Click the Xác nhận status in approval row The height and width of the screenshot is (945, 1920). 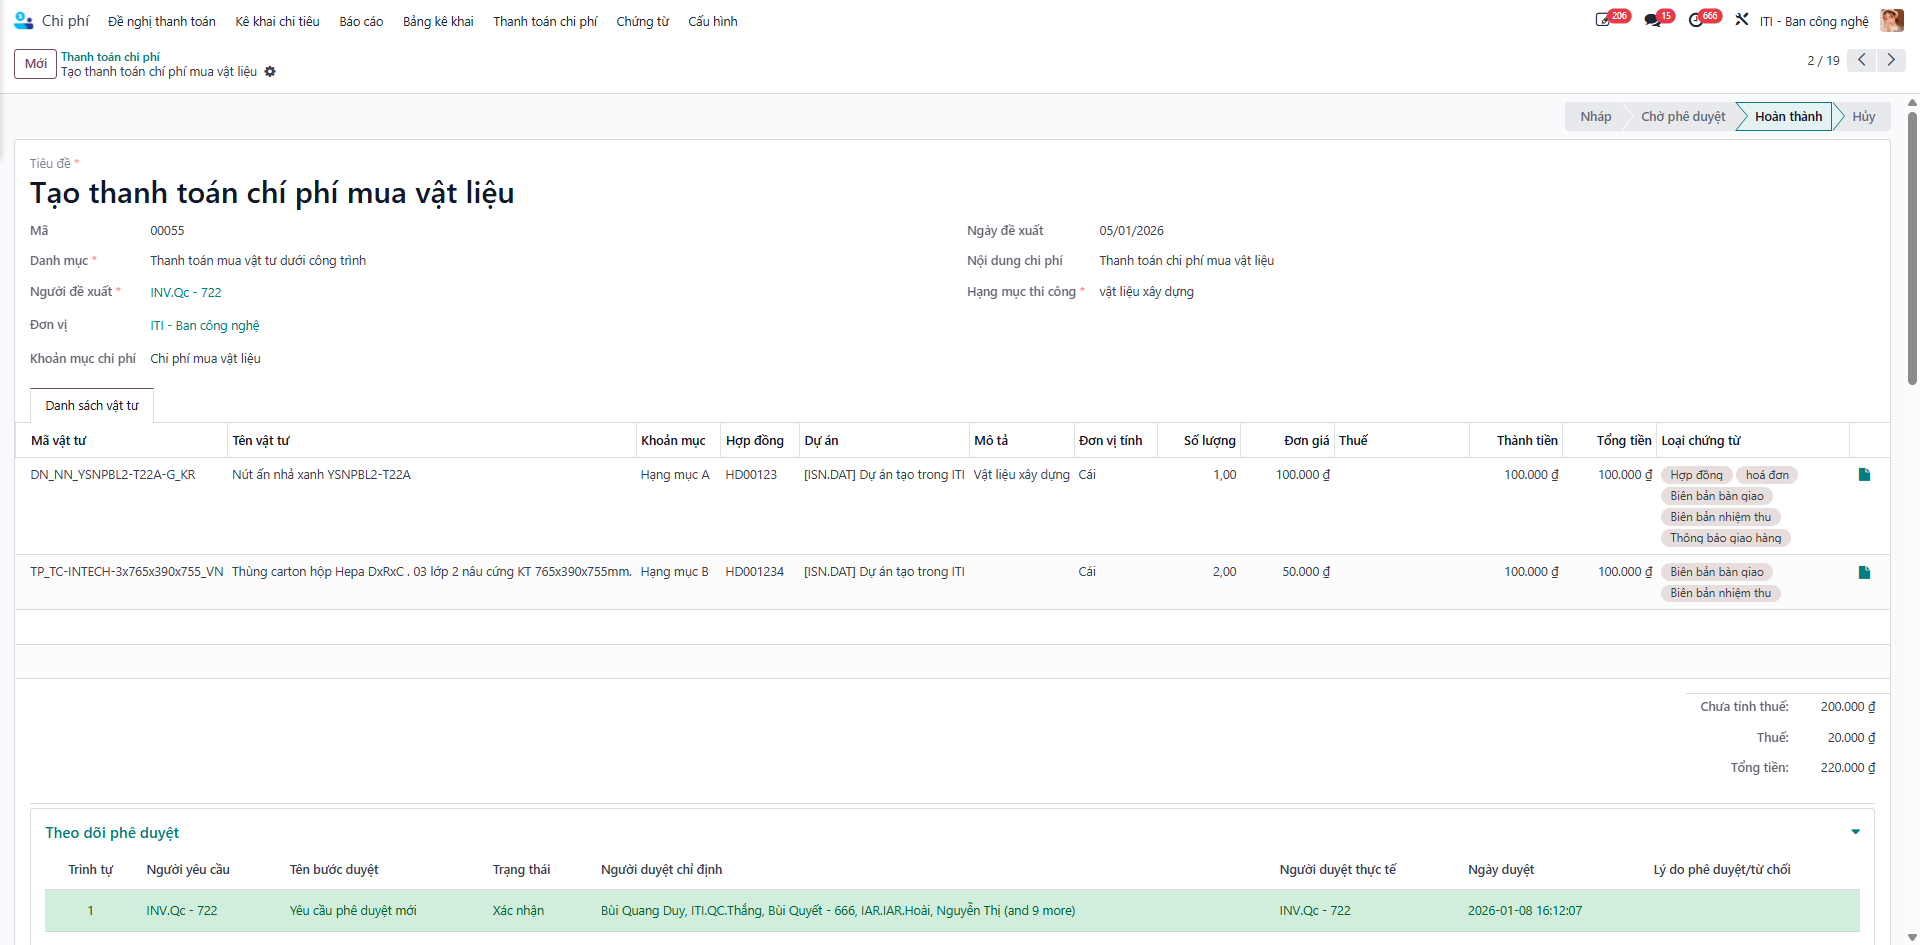pos(518,911)
